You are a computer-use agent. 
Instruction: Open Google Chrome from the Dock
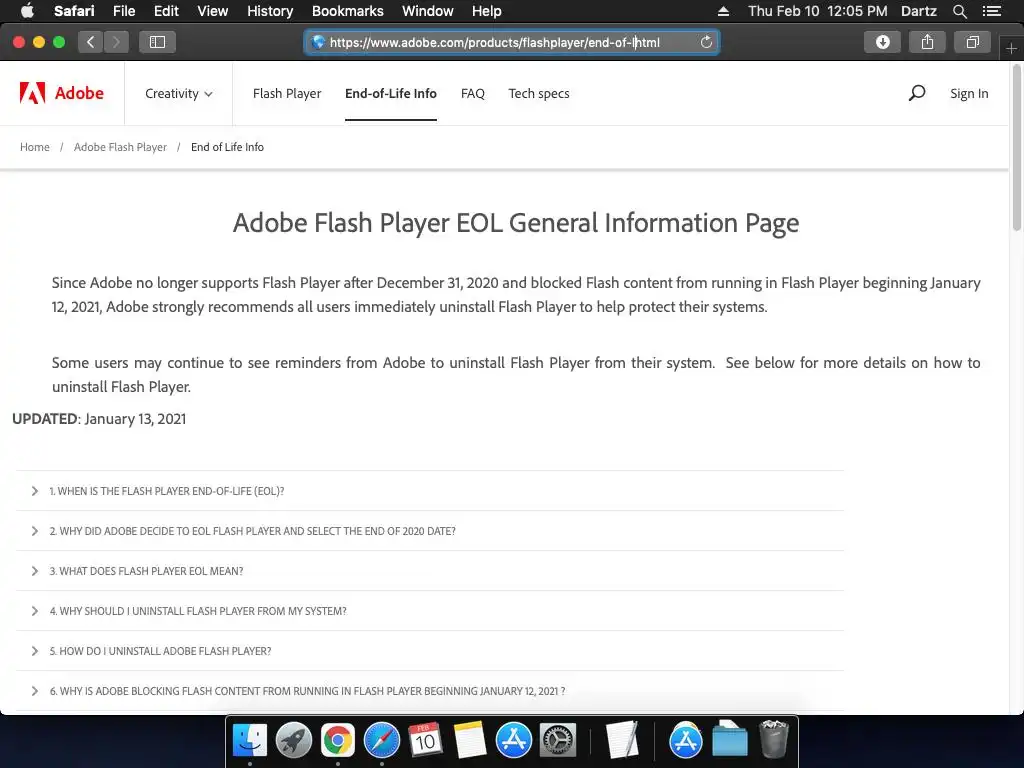coord(338,741)
